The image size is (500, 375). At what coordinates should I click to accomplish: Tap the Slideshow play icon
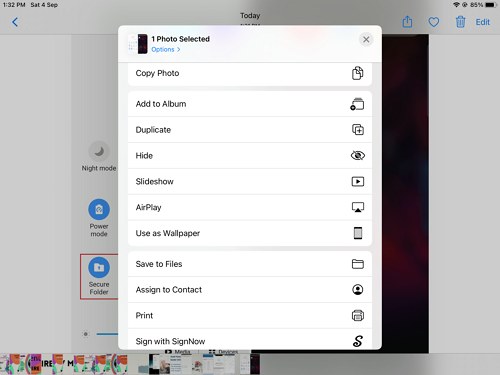pyautogui.click(x=358, y=182)
